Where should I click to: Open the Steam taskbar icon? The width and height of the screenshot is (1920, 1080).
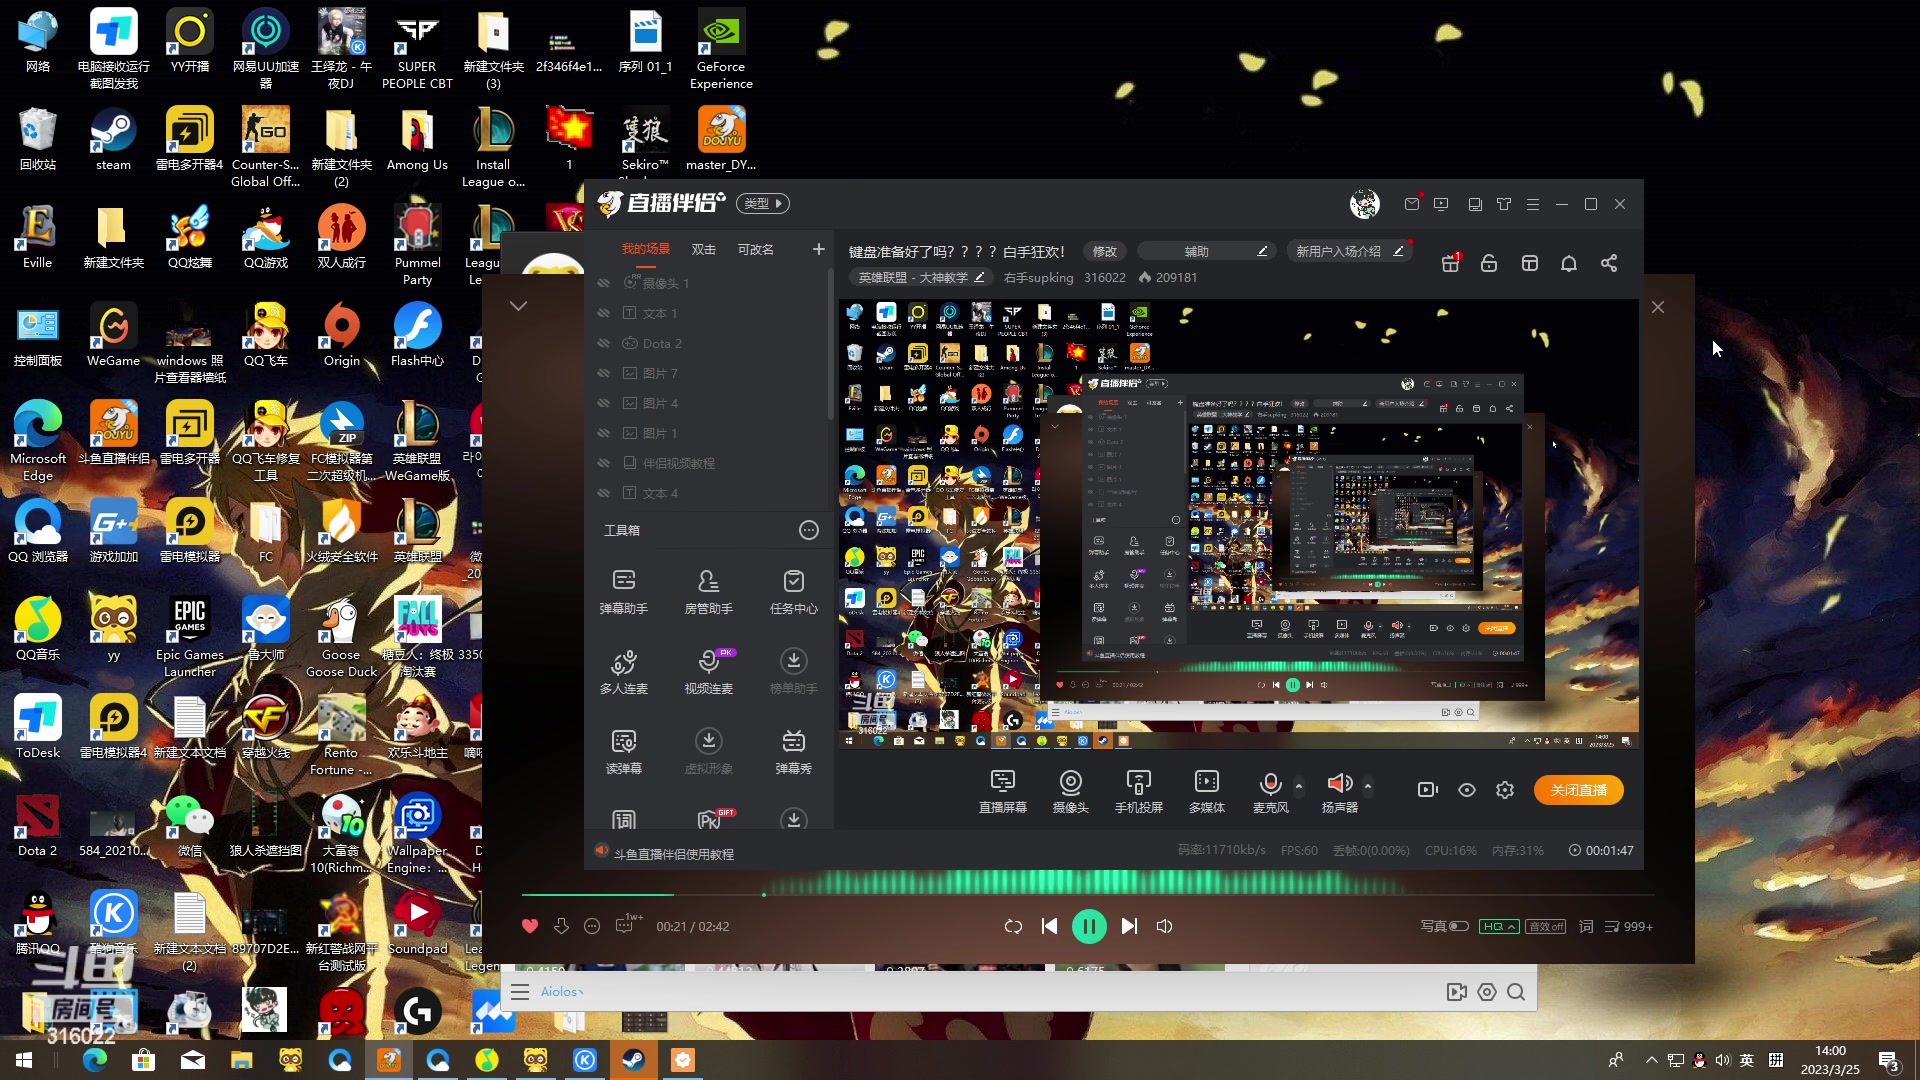point(633,1060)
